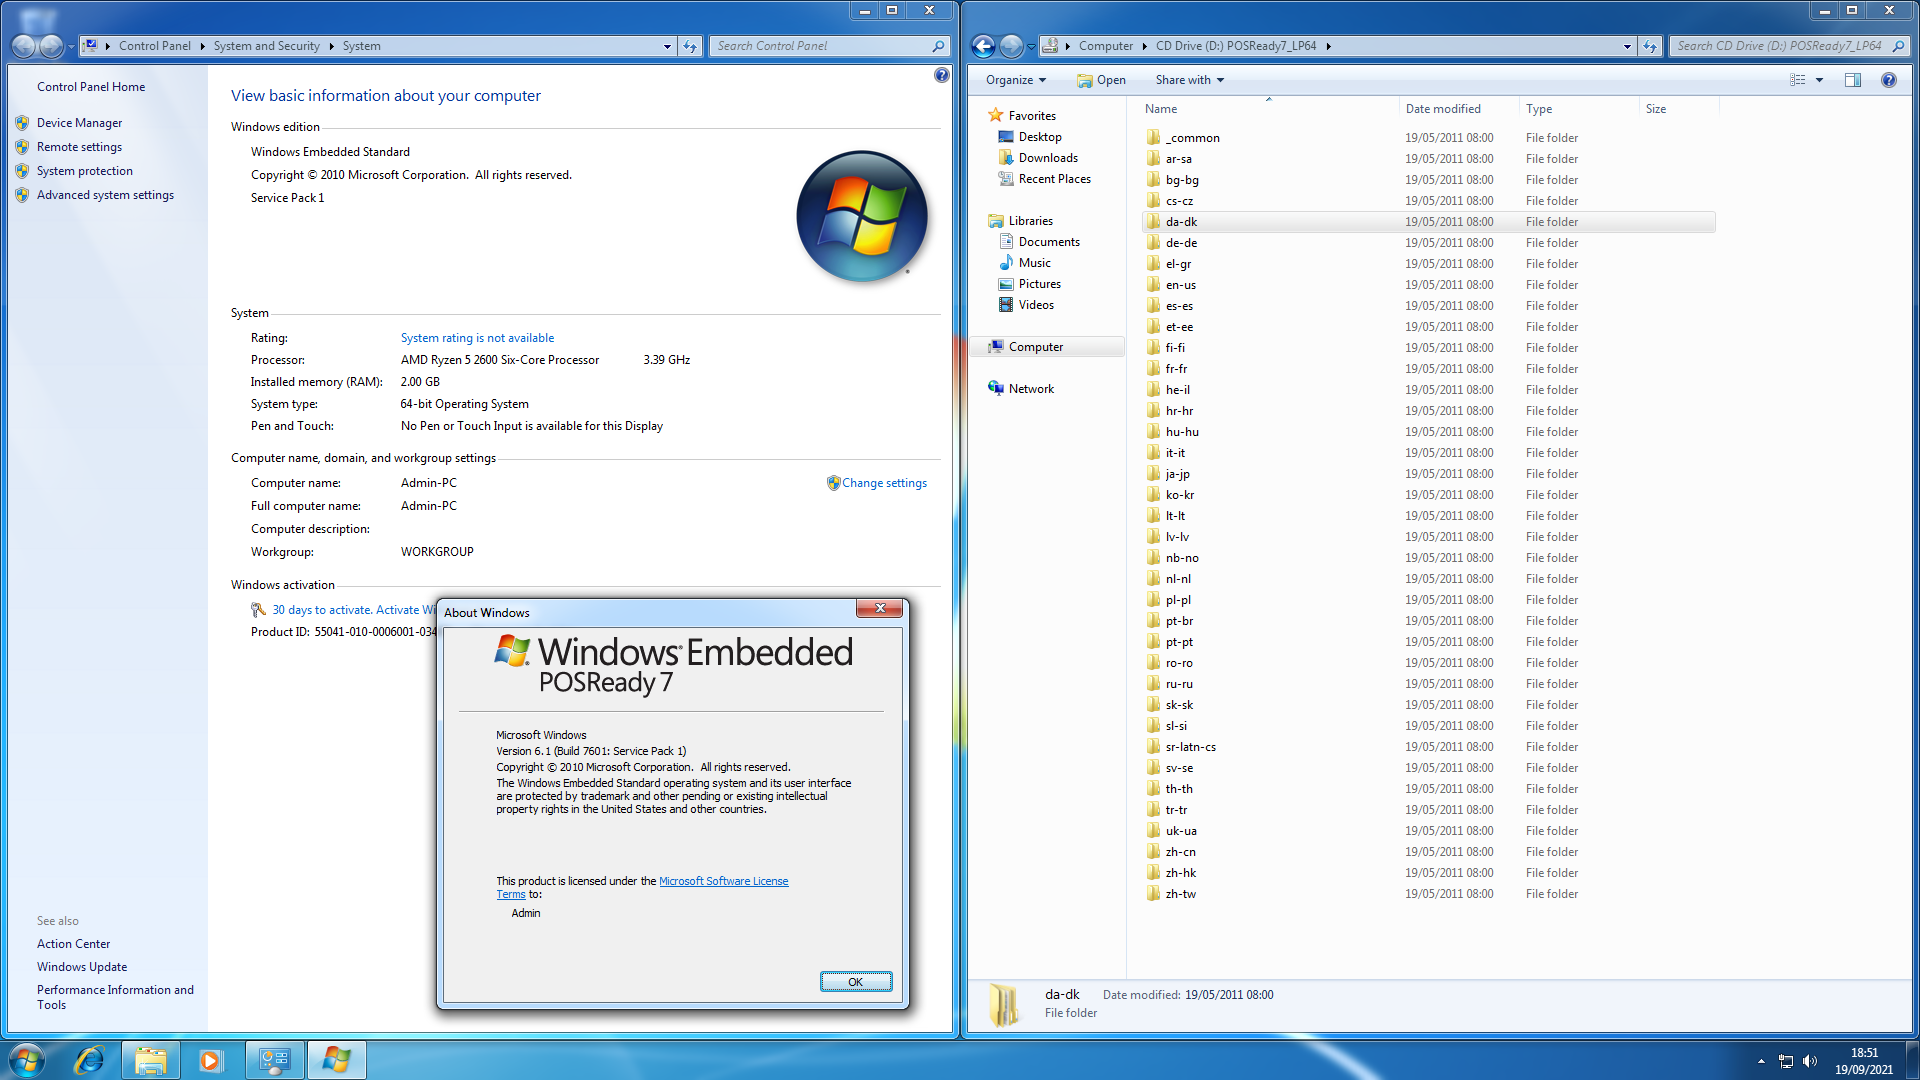Viewport: 1920px width, 1080px height.
Task: Open Windows Update under See also
Action: pos(82,967)
